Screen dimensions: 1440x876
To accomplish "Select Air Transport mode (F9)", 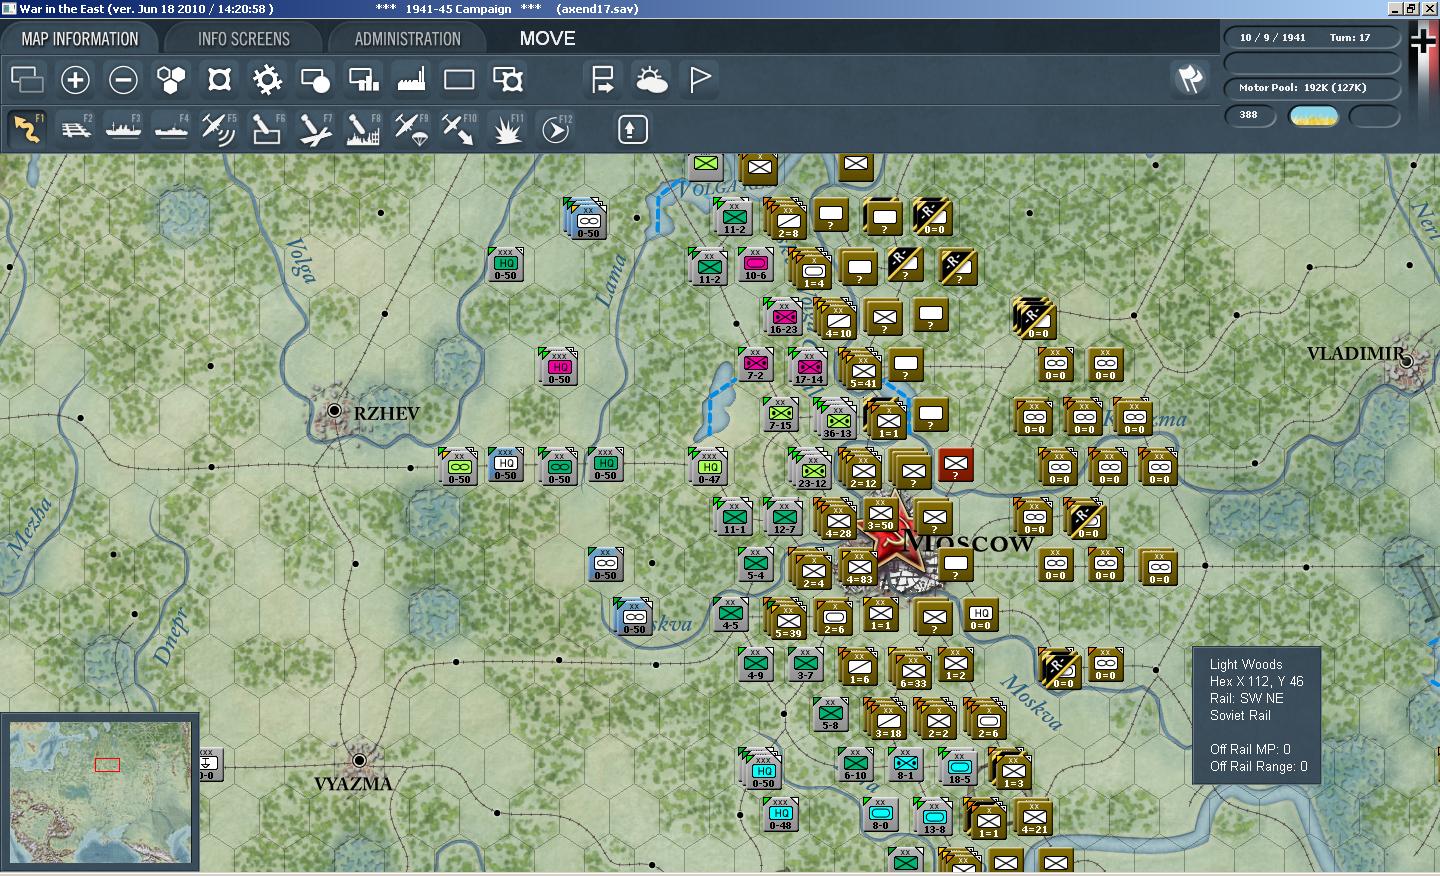I will click(x=411, y=129).
